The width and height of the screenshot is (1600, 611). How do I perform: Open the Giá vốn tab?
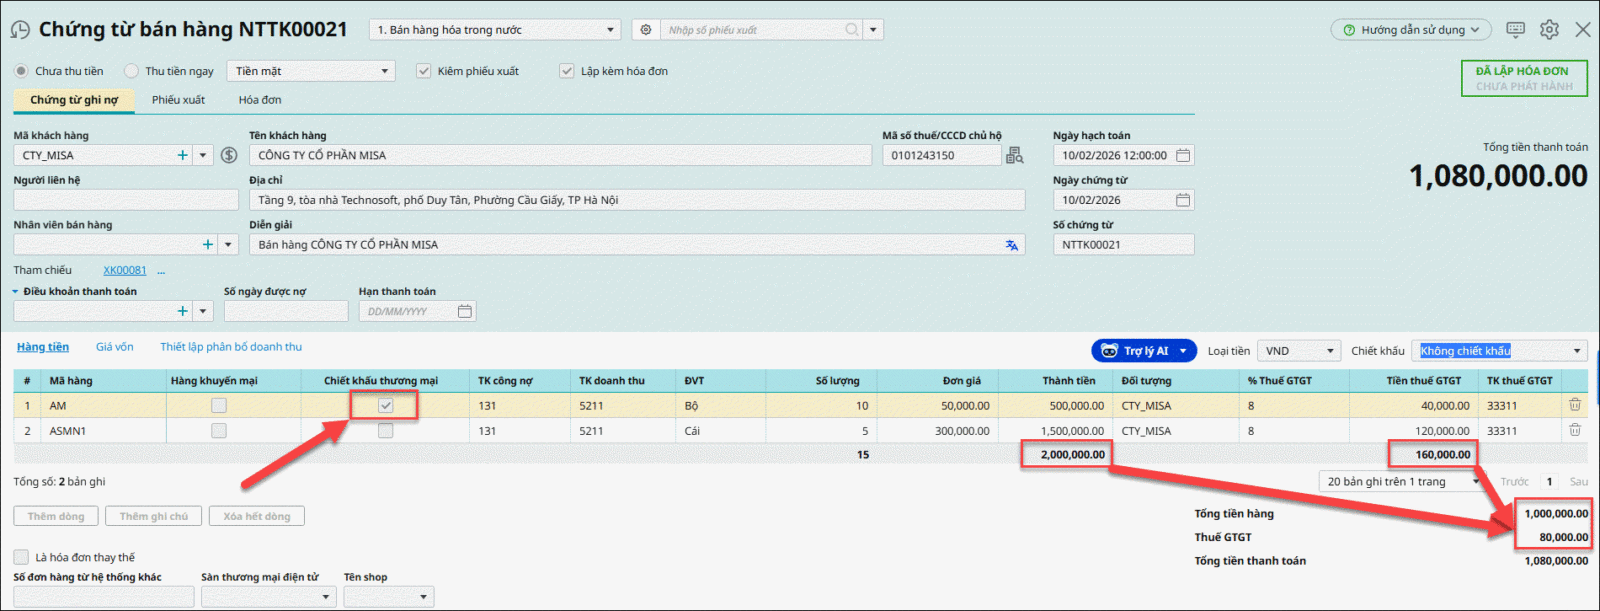(114, 347)
